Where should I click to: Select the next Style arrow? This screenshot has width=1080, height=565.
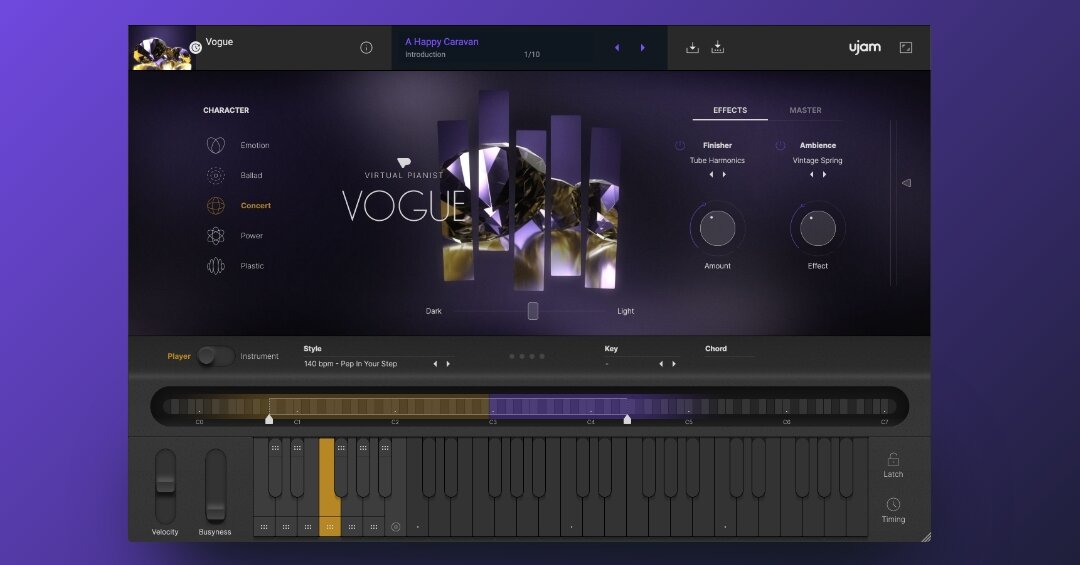(x=448, y=364)
